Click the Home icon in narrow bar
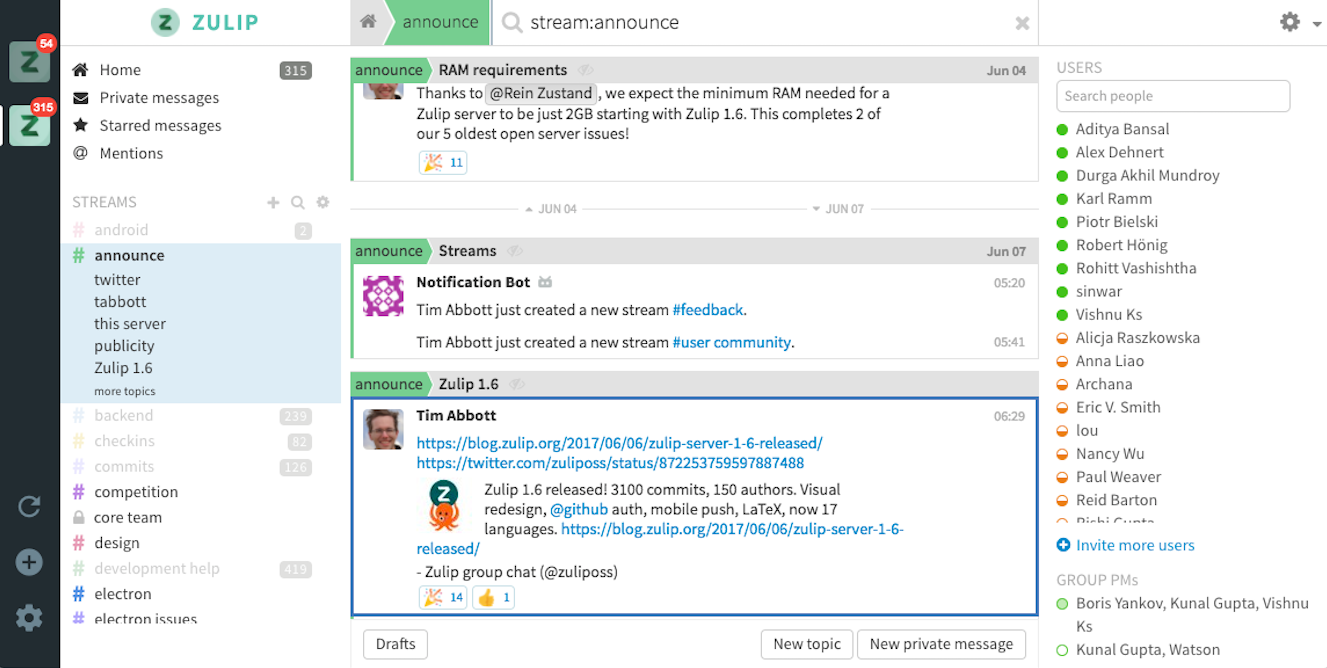Screen dimensions: 1327x668 tap(368, 22)
